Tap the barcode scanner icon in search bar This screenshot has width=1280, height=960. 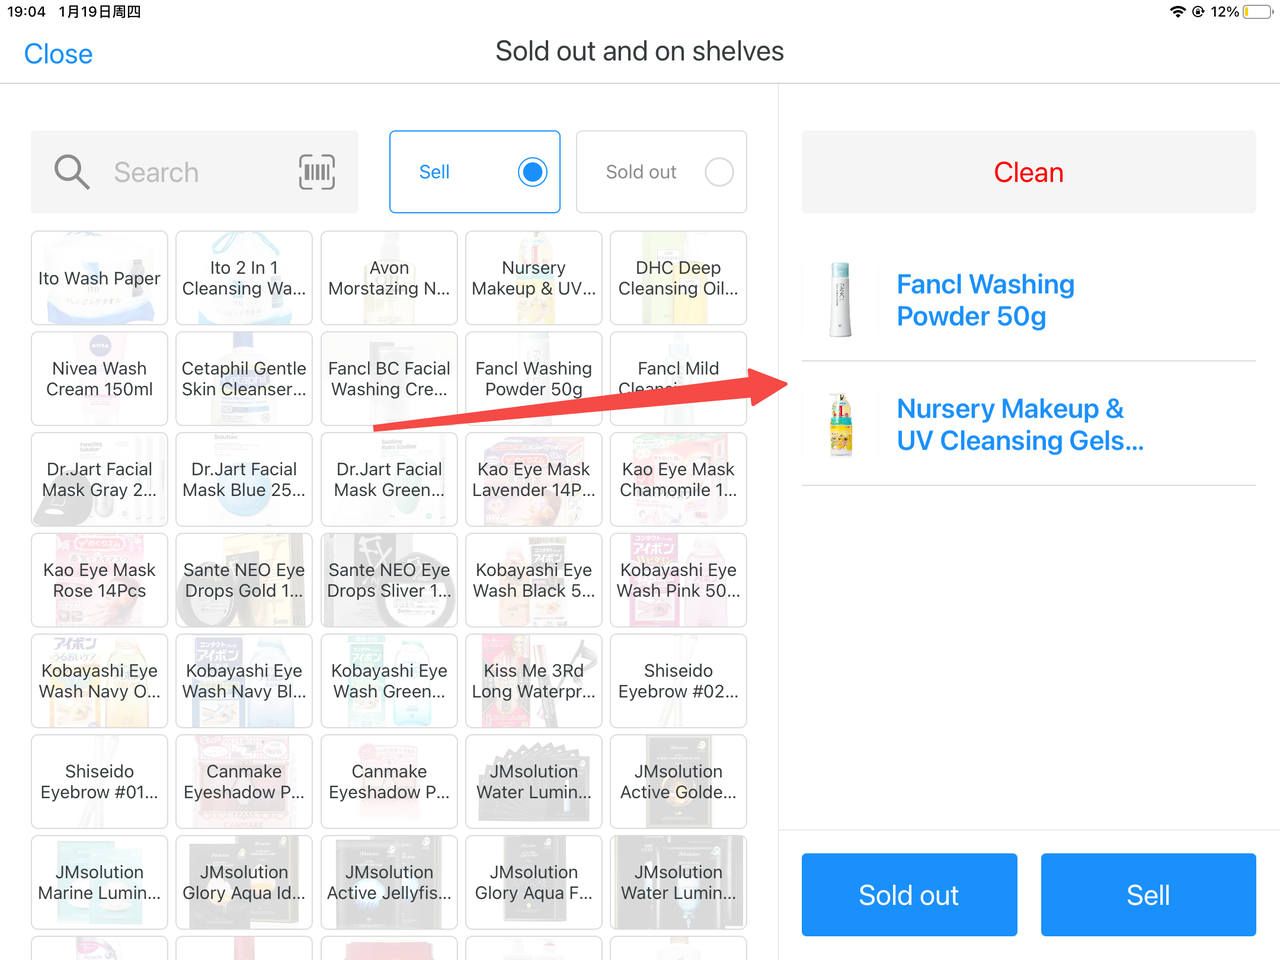click(317, 172)
